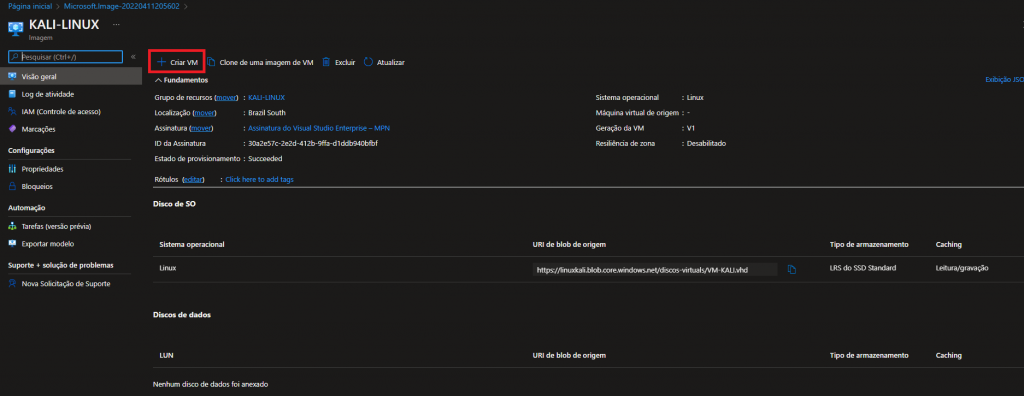
Task: Click 'Desabilitado' zone resilience value
Action: [706, 143]
